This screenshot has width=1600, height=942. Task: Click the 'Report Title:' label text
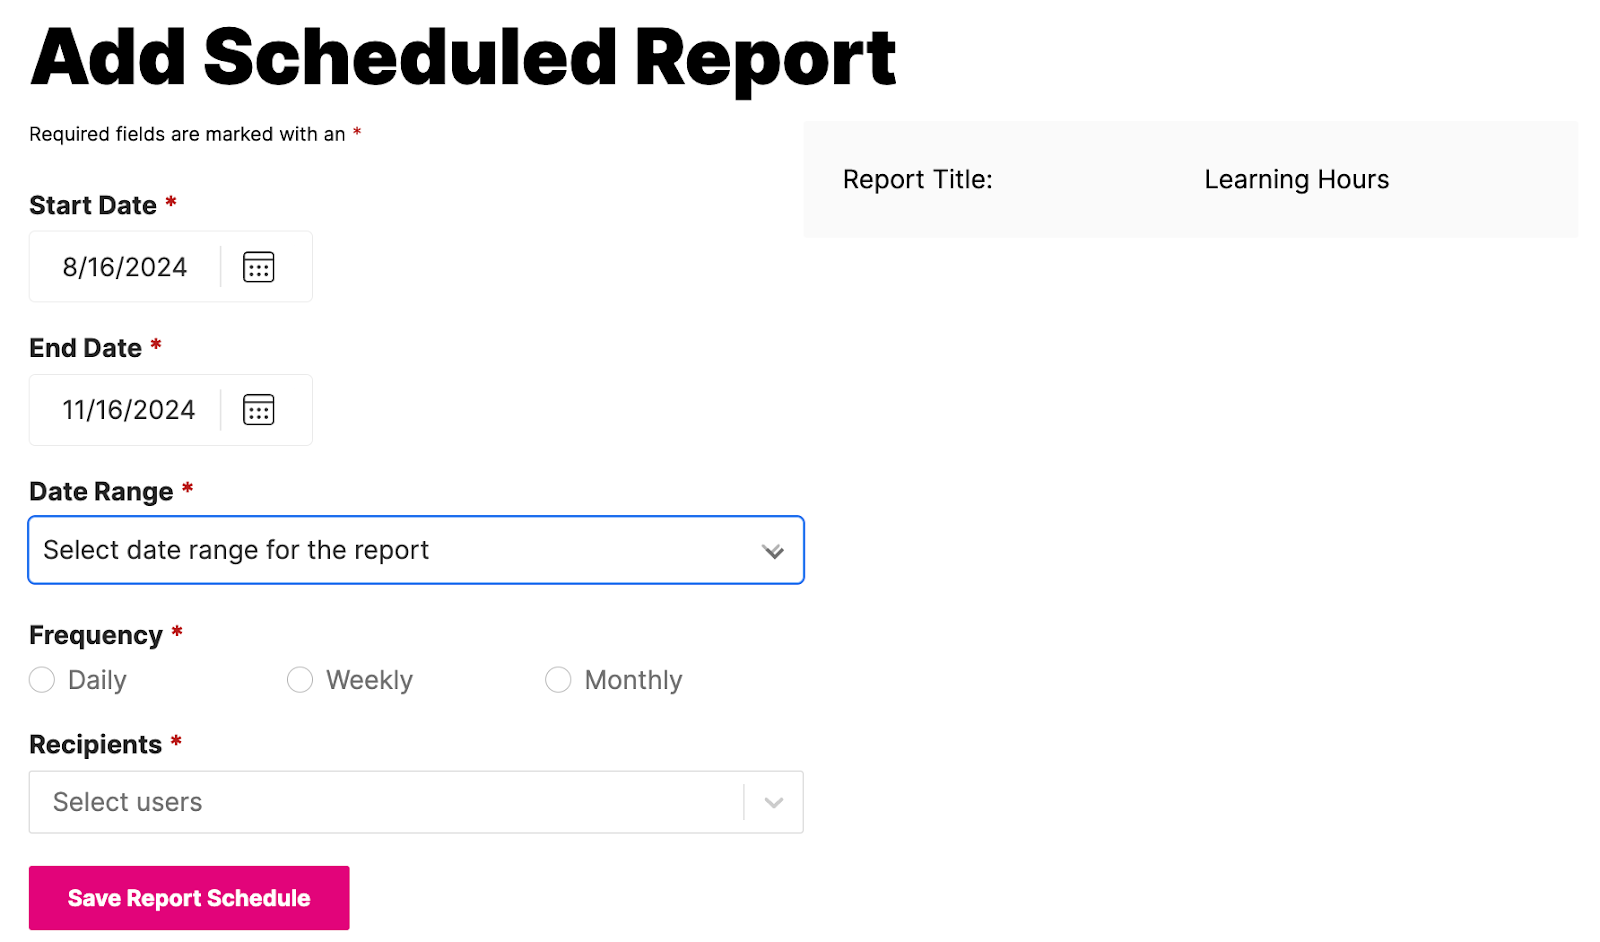pyautogui.click(x=917, y=180)
